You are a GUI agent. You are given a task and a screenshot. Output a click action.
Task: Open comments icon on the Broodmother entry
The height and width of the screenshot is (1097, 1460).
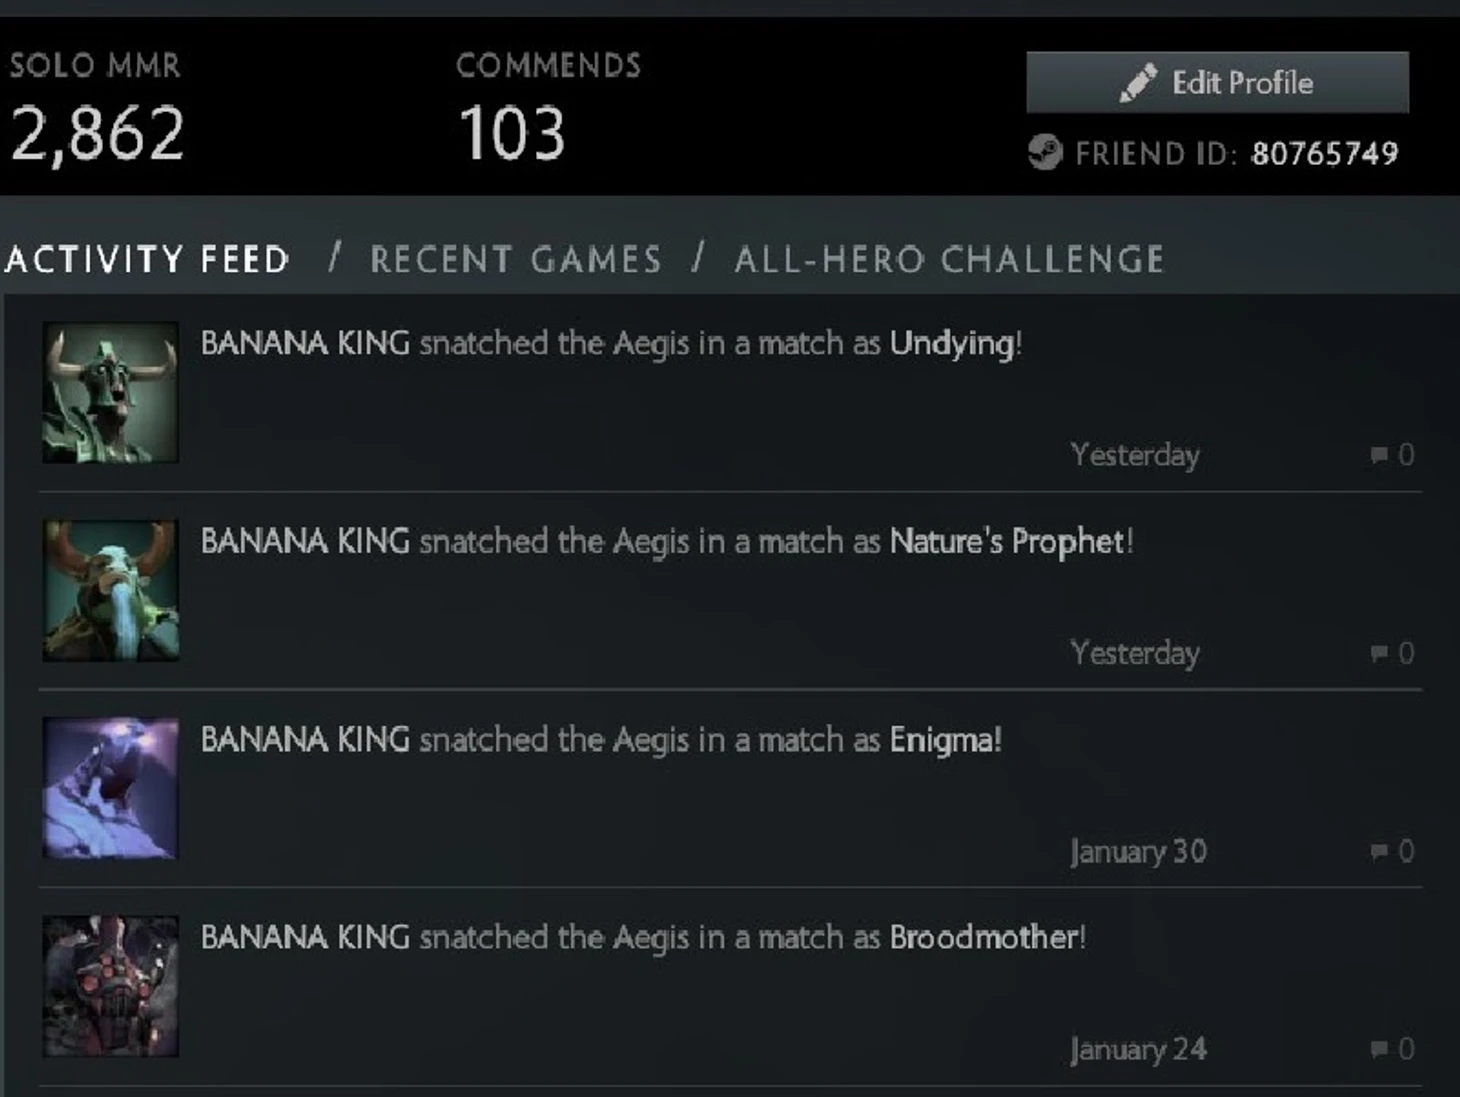pyautogui.click(x=1380, y=1050)
